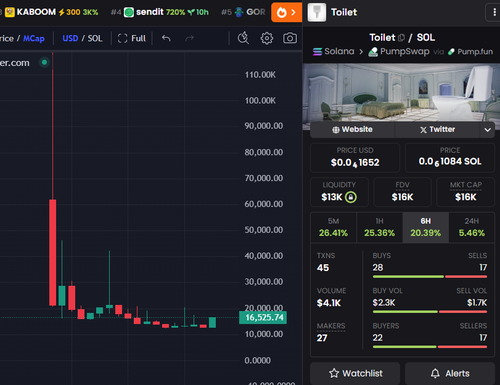
Task: Toggle chart currency to SOL
Action: pyautogui.click(x=95, y=38)
